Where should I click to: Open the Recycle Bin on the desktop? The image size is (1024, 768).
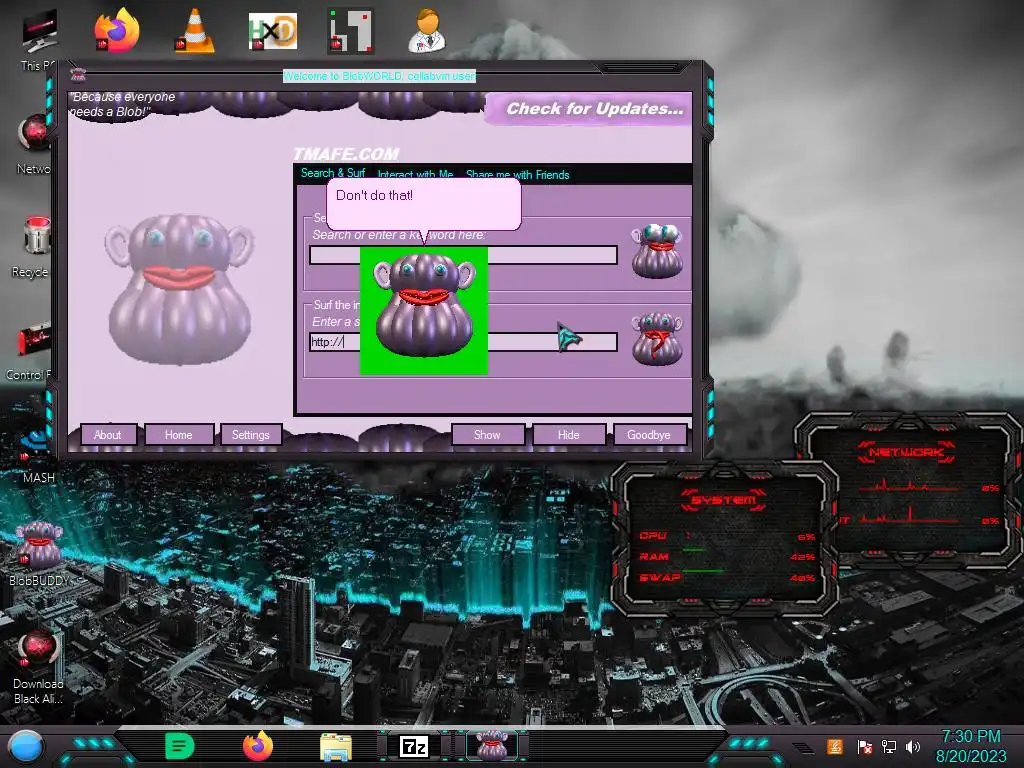click(33, 247)
